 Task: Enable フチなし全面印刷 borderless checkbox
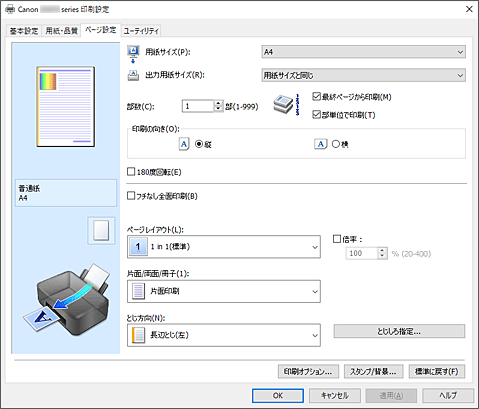[x=131, y=196]
